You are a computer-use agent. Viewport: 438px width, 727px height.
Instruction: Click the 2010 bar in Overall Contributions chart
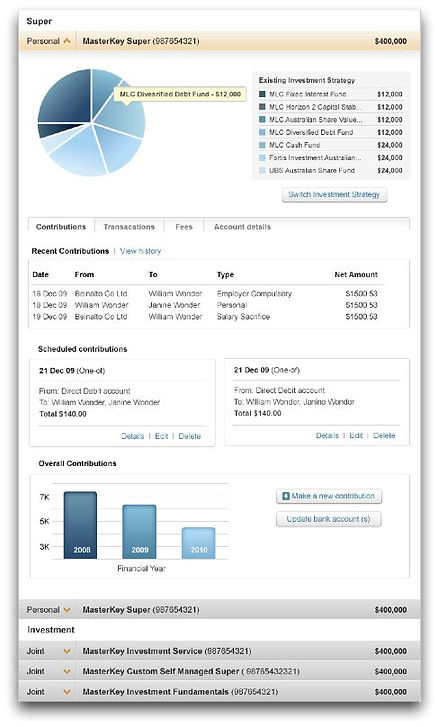tap(198, 543)
